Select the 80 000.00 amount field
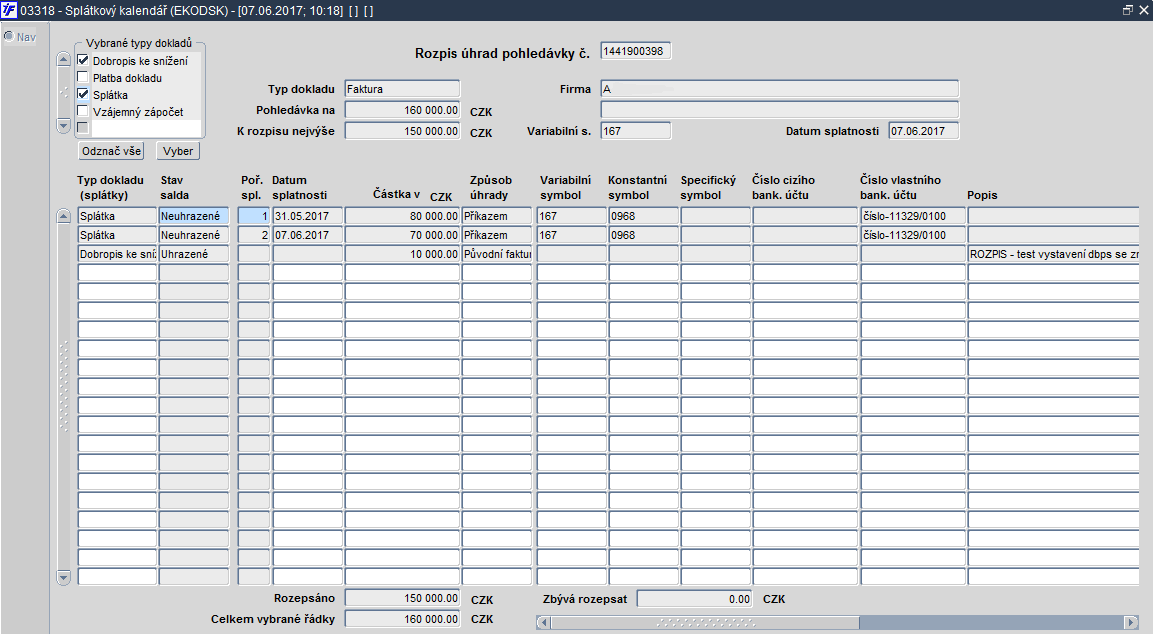 tap(402, 216)
